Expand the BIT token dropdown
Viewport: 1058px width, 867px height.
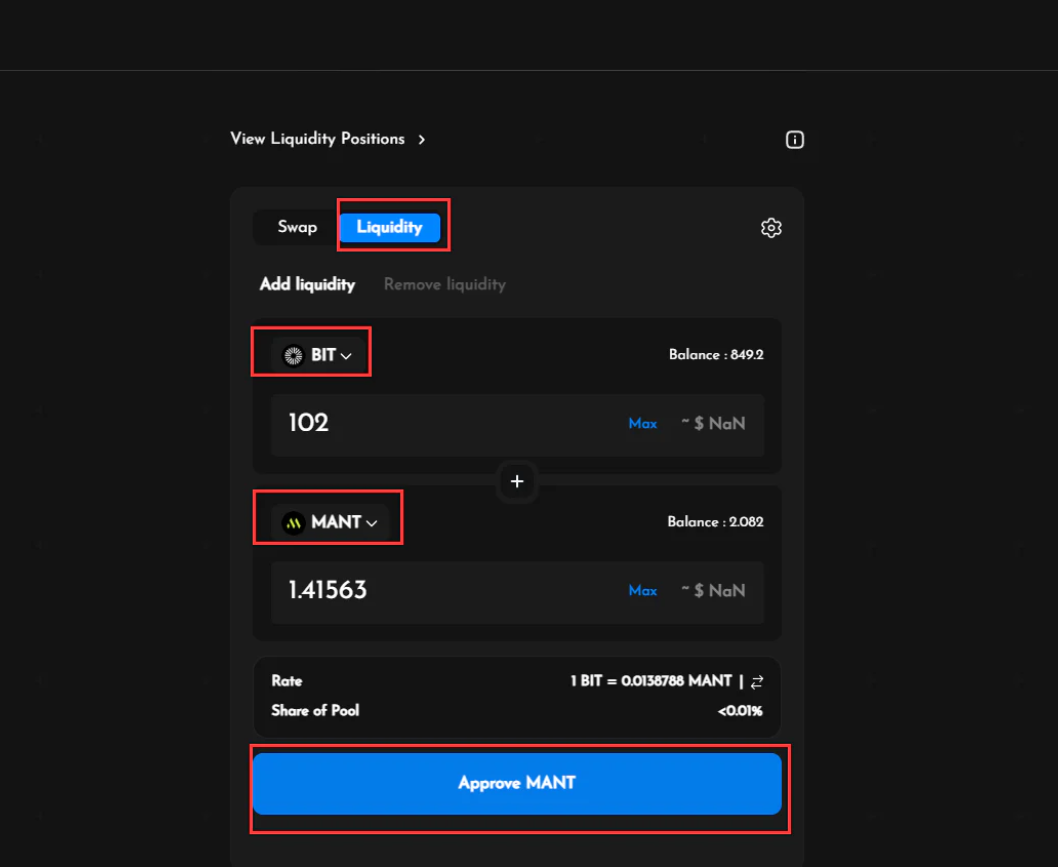317,355
